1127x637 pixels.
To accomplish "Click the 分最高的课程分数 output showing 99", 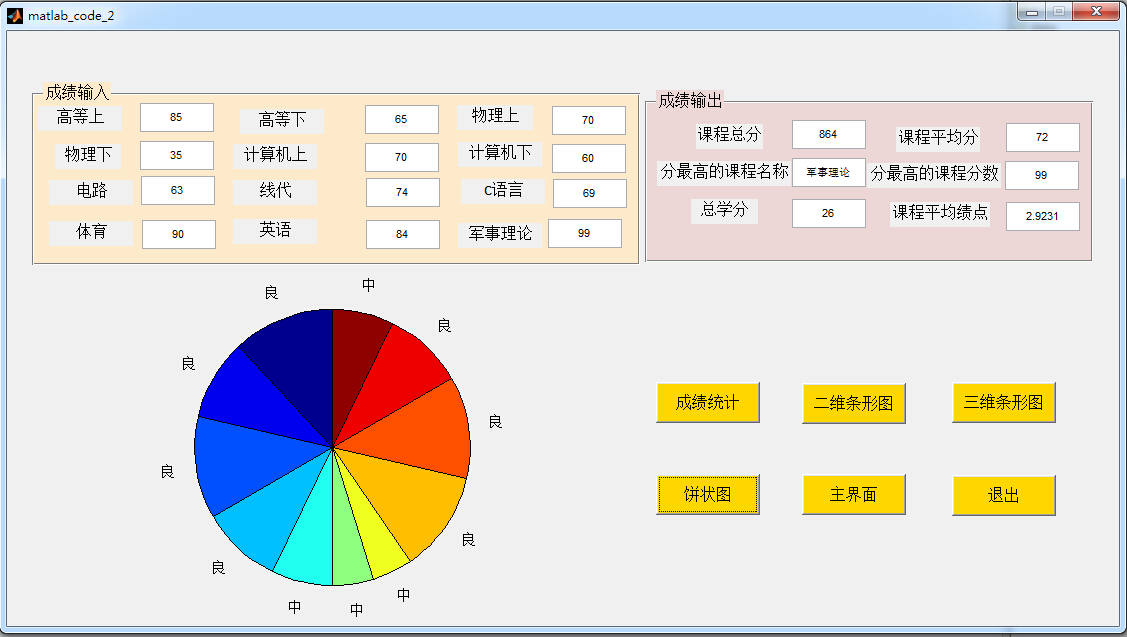I will 1042,175.
